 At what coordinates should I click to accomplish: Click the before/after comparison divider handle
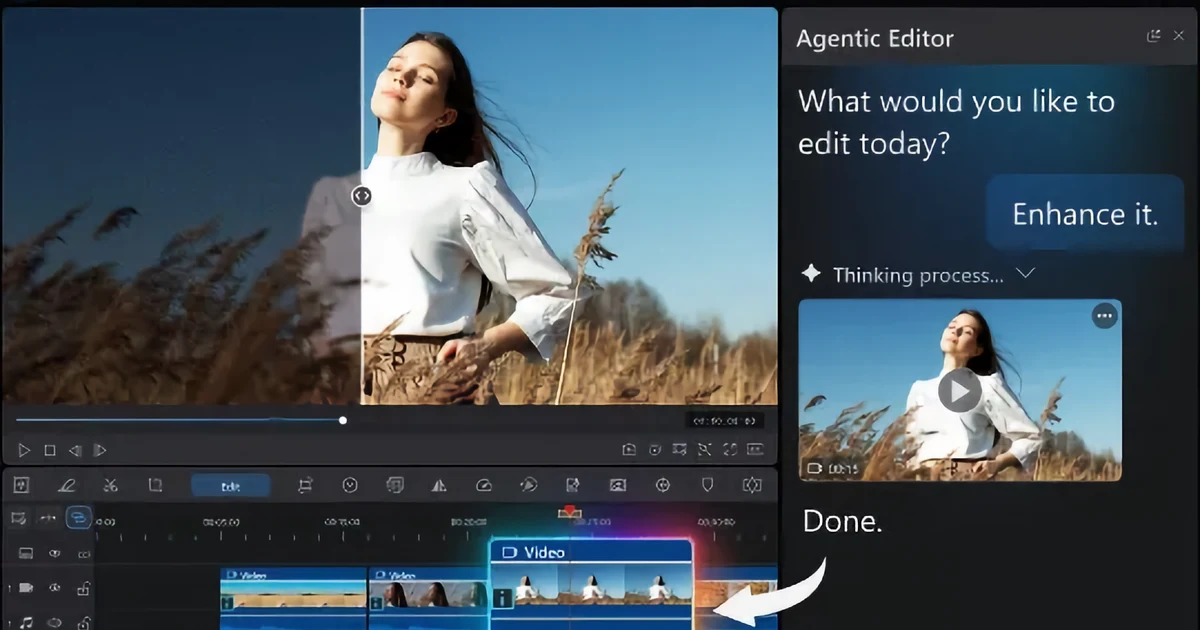[x=362, y=196]
